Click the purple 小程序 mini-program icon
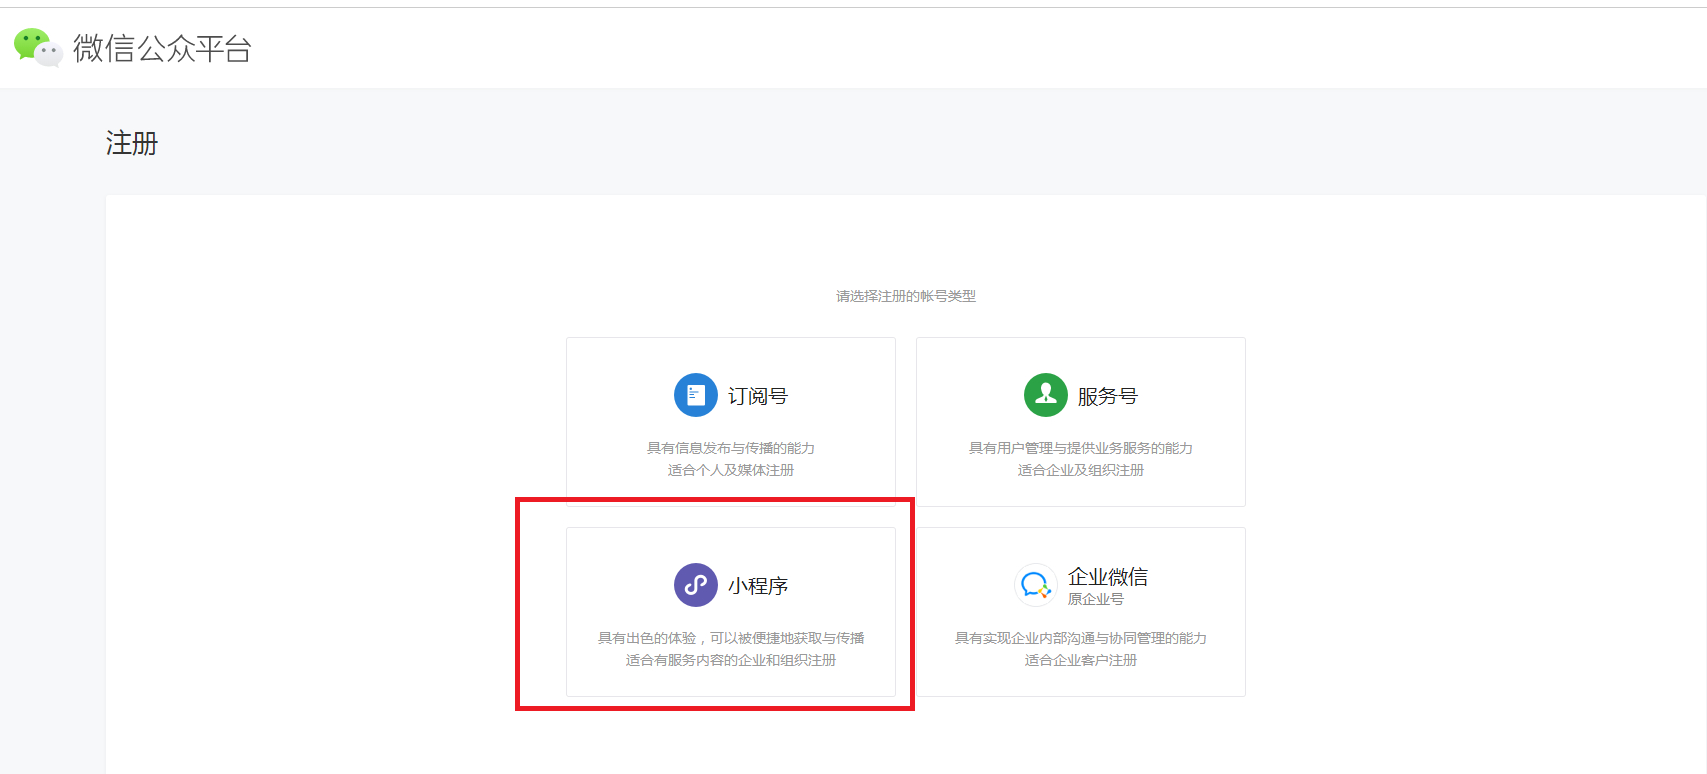This screenshot has width=1707, height=774. [696, 585]
